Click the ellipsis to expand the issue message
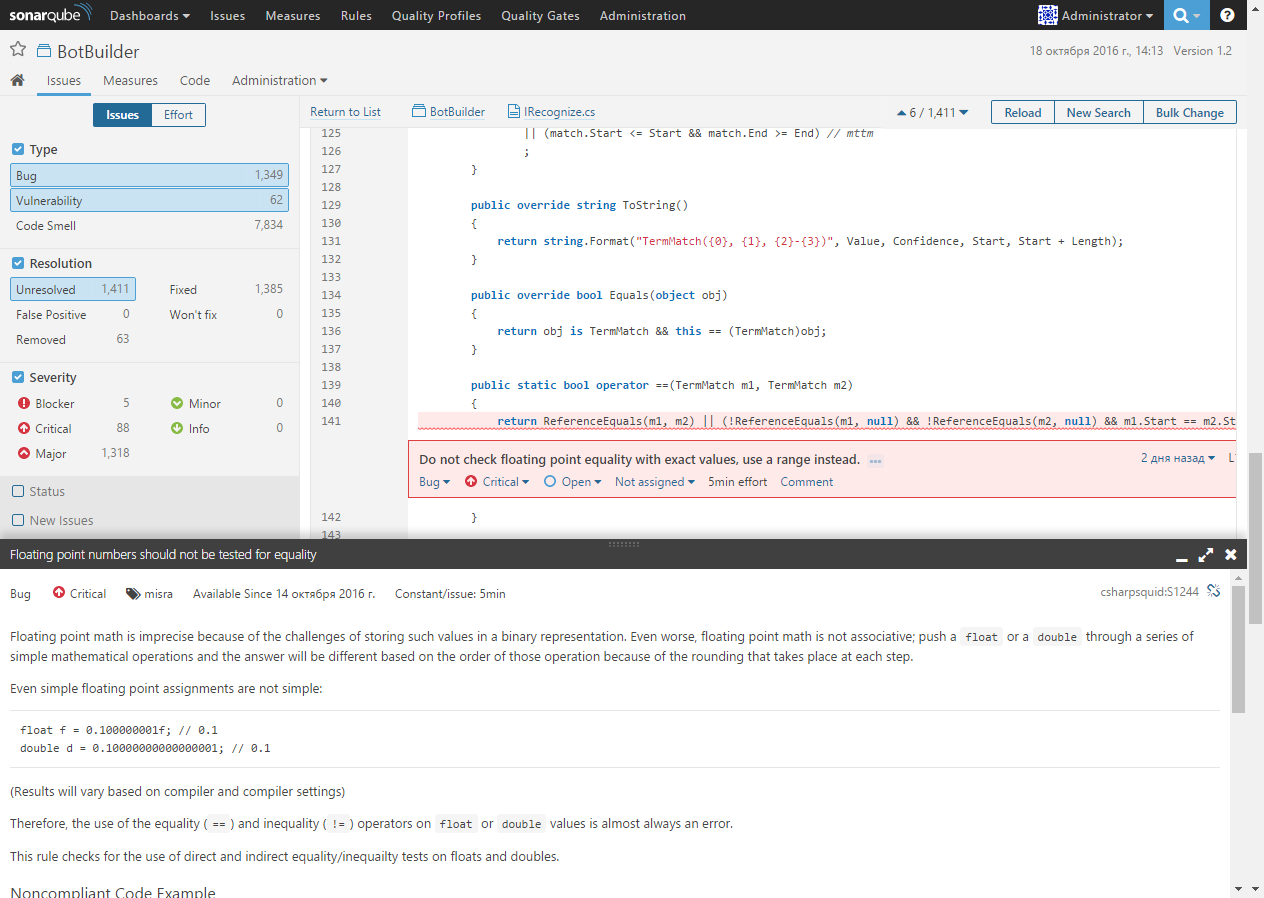This screenshot has width=1264, height=898. coord(875,460)
